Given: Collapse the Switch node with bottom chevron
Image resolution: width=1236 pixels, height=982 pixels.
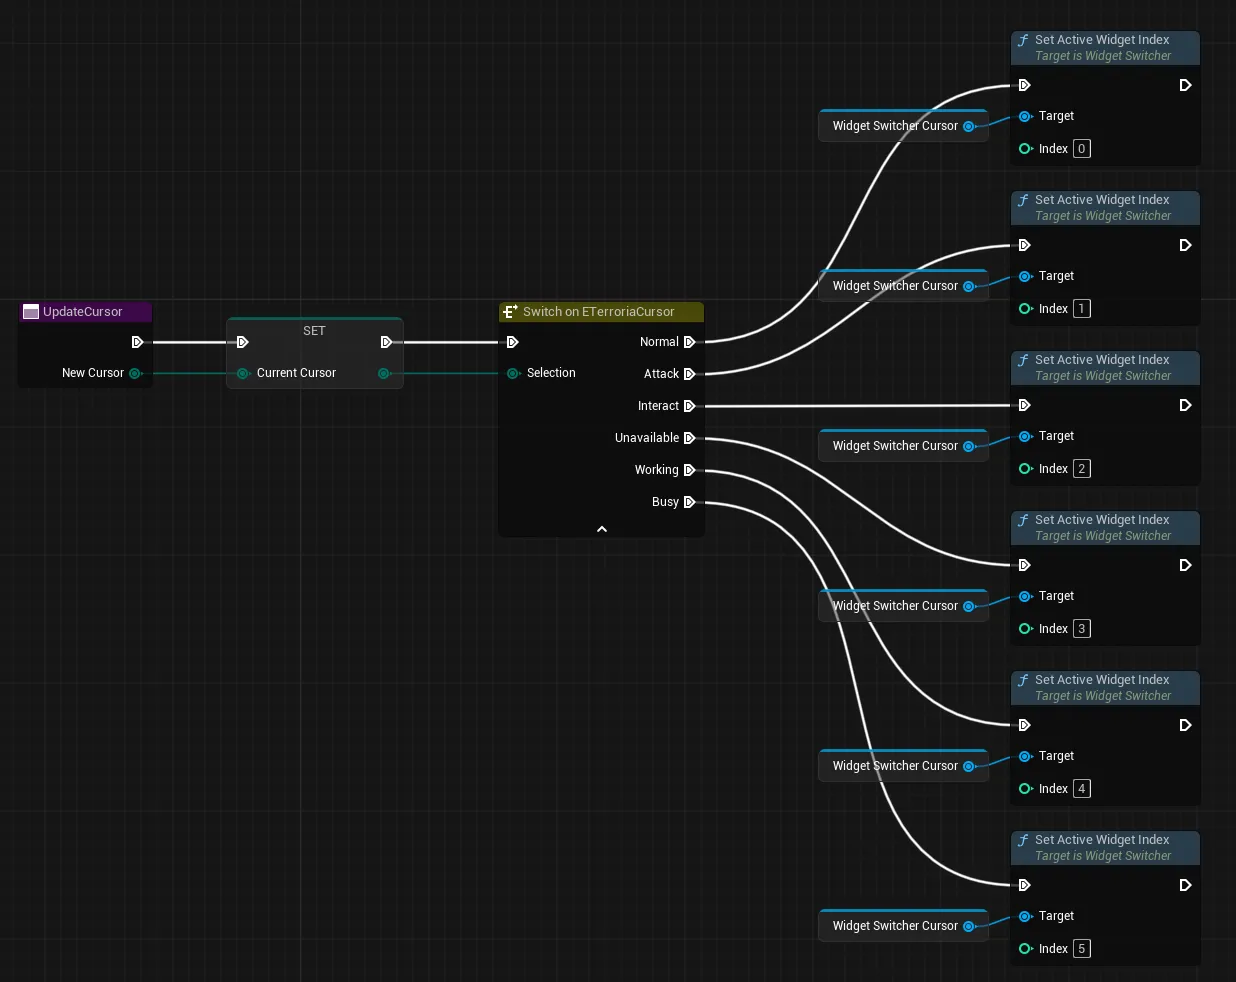Looking at the screenshot, I should (602, 529).
